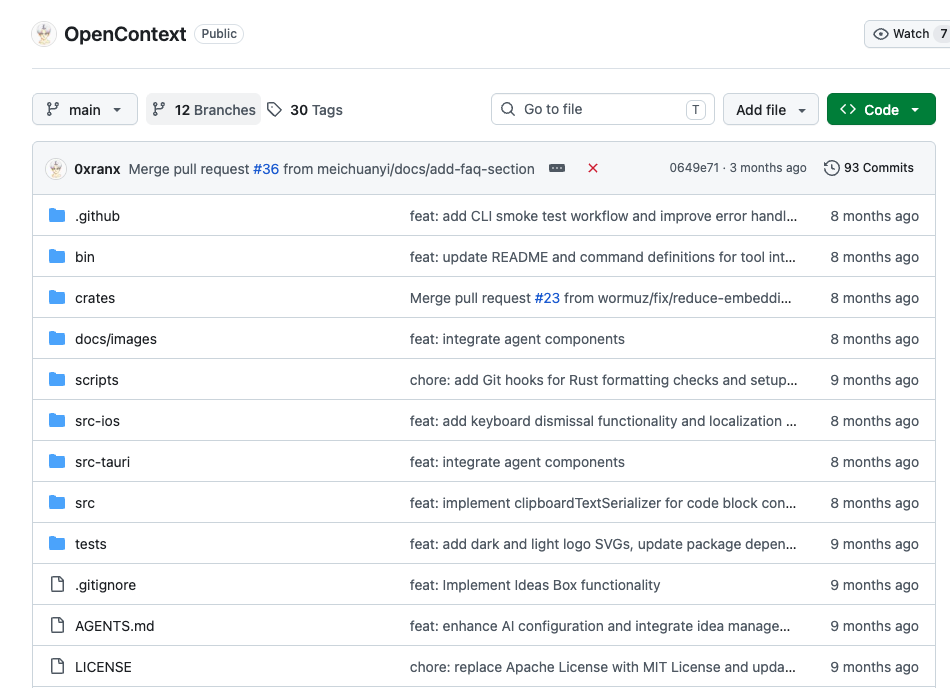
Task: Open the main branch dropdown
Action: [85, 110]
